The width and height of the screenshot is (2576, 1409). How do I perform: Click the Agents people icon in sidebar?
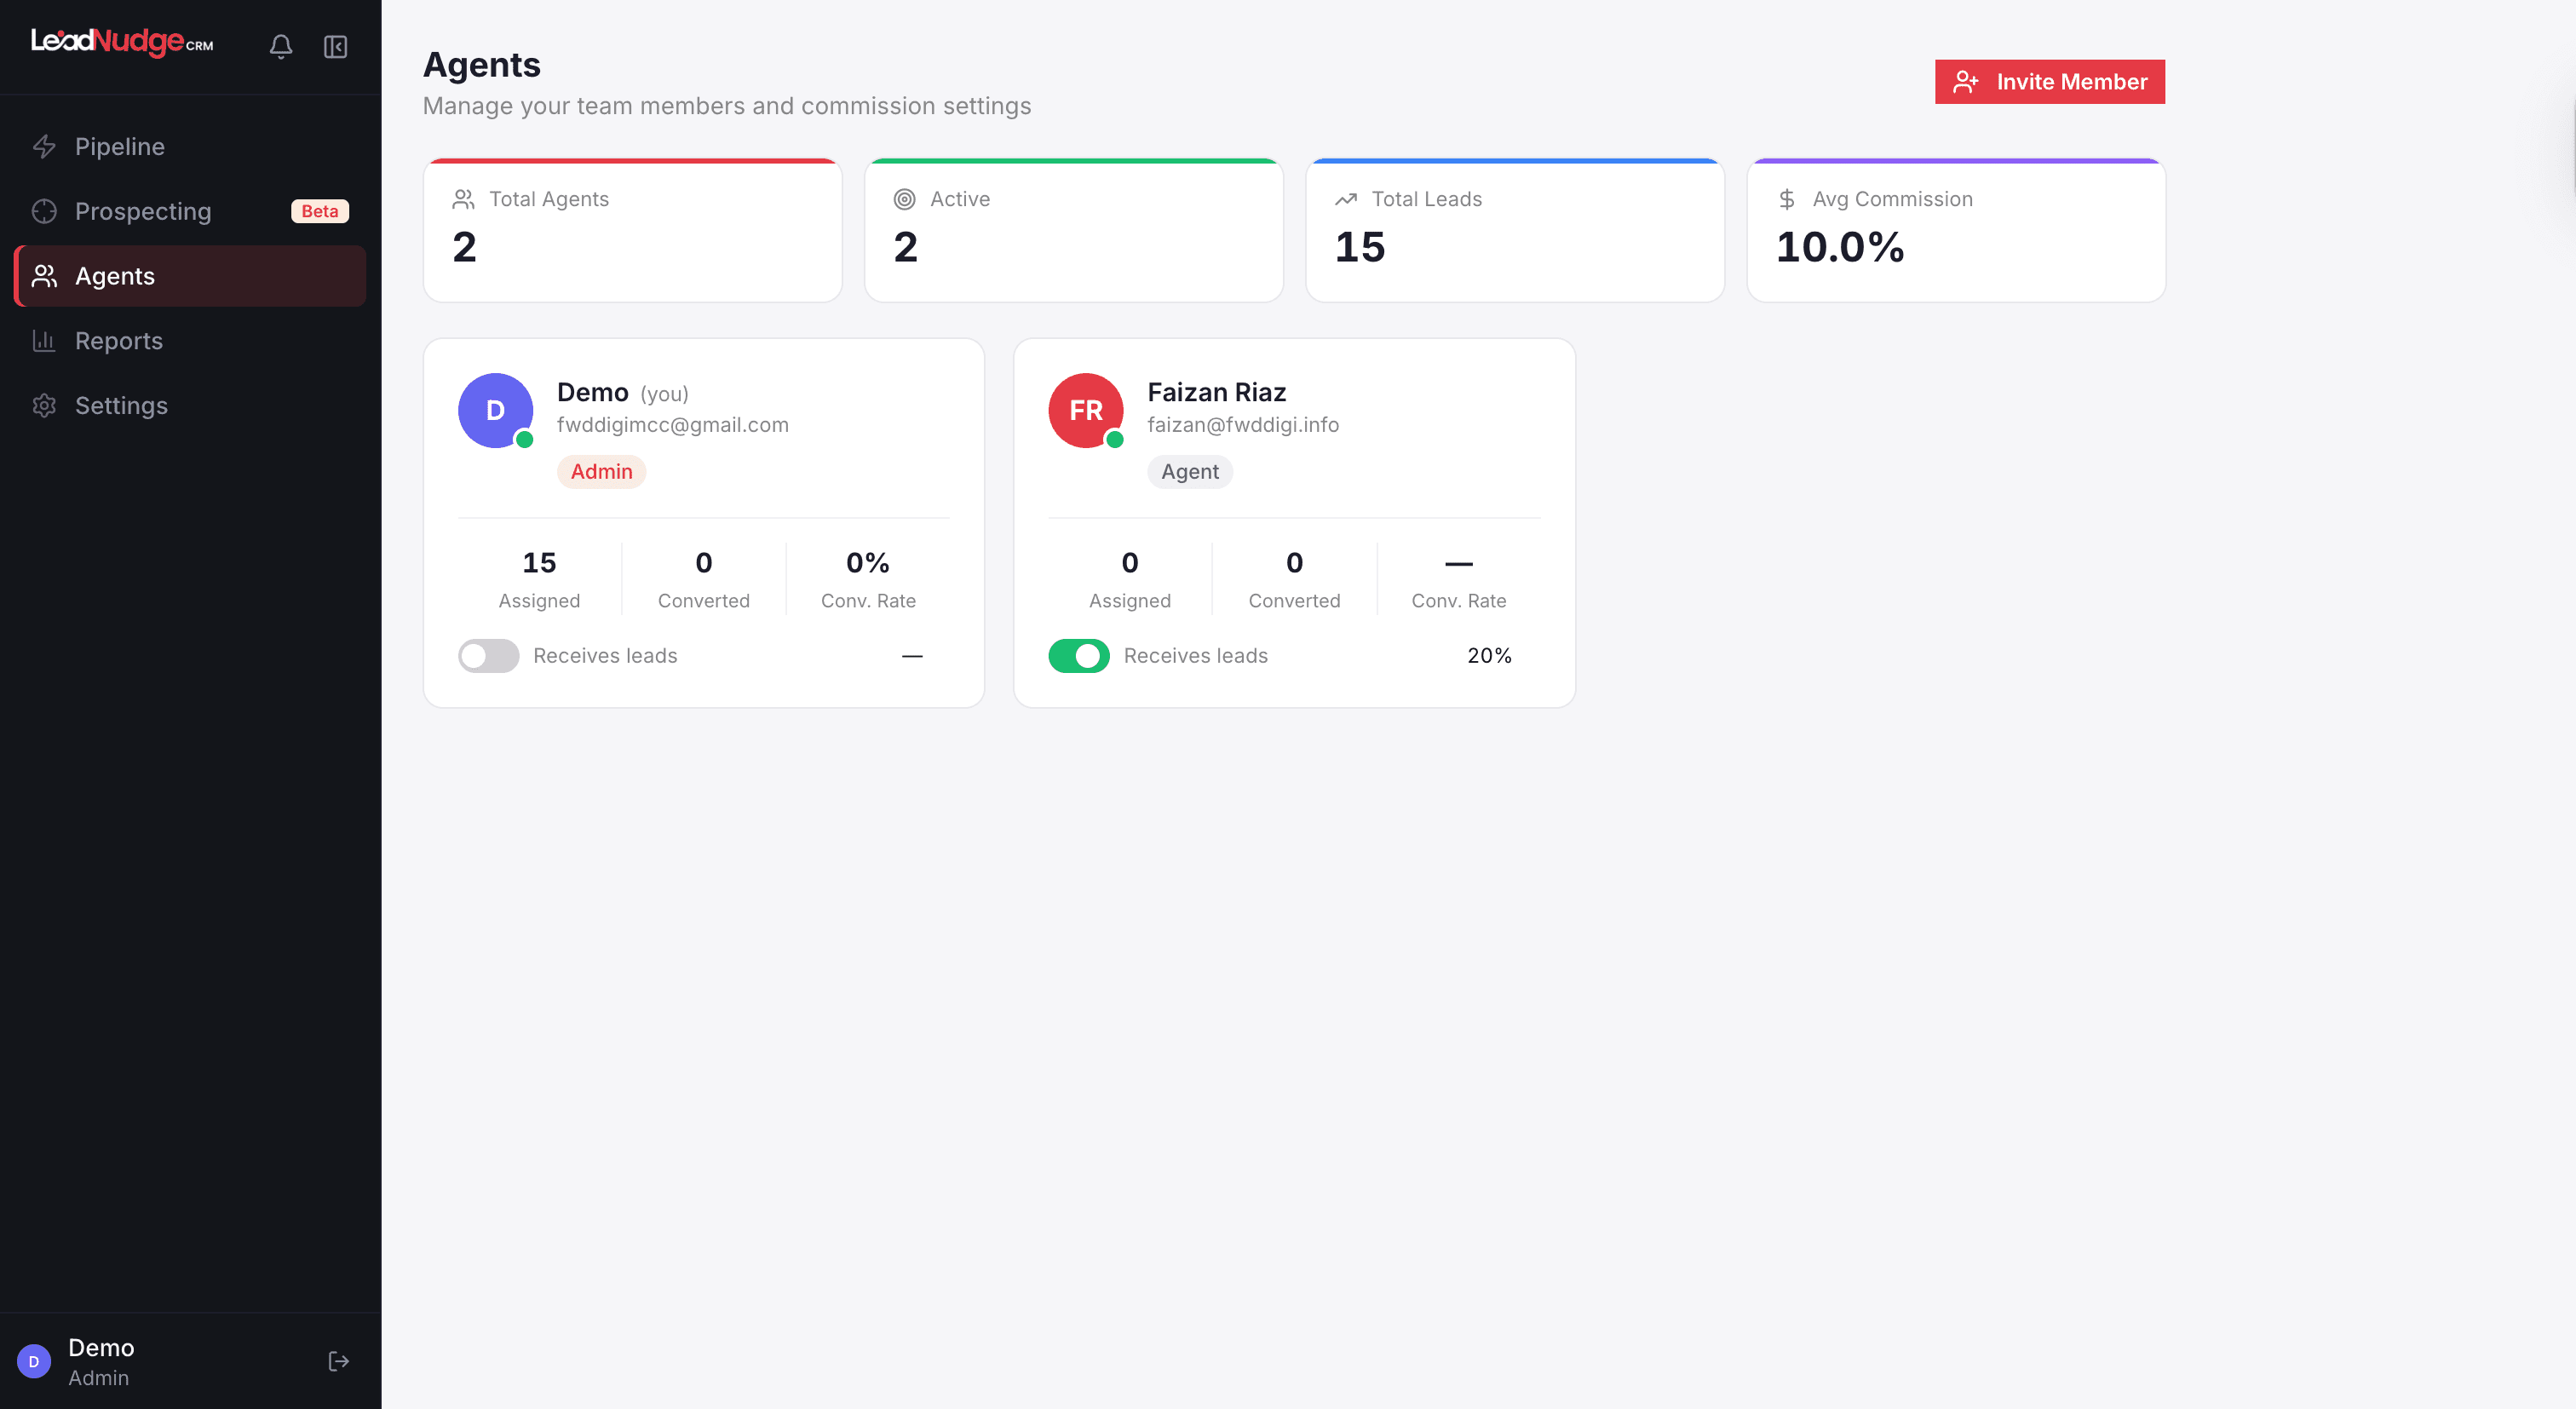click(44, 276)
